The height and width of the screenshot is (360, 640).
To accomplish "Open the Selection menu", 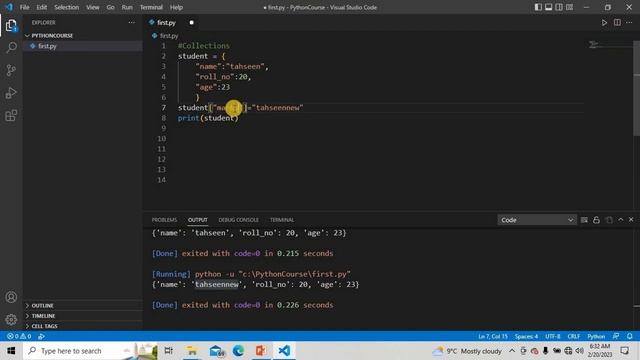I will click(67, 7).
